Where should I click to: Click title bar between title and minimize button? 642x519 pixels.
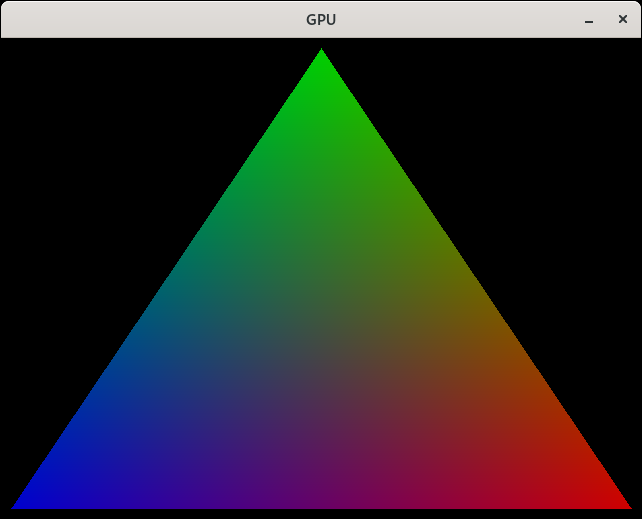click(x=460, y=20)
